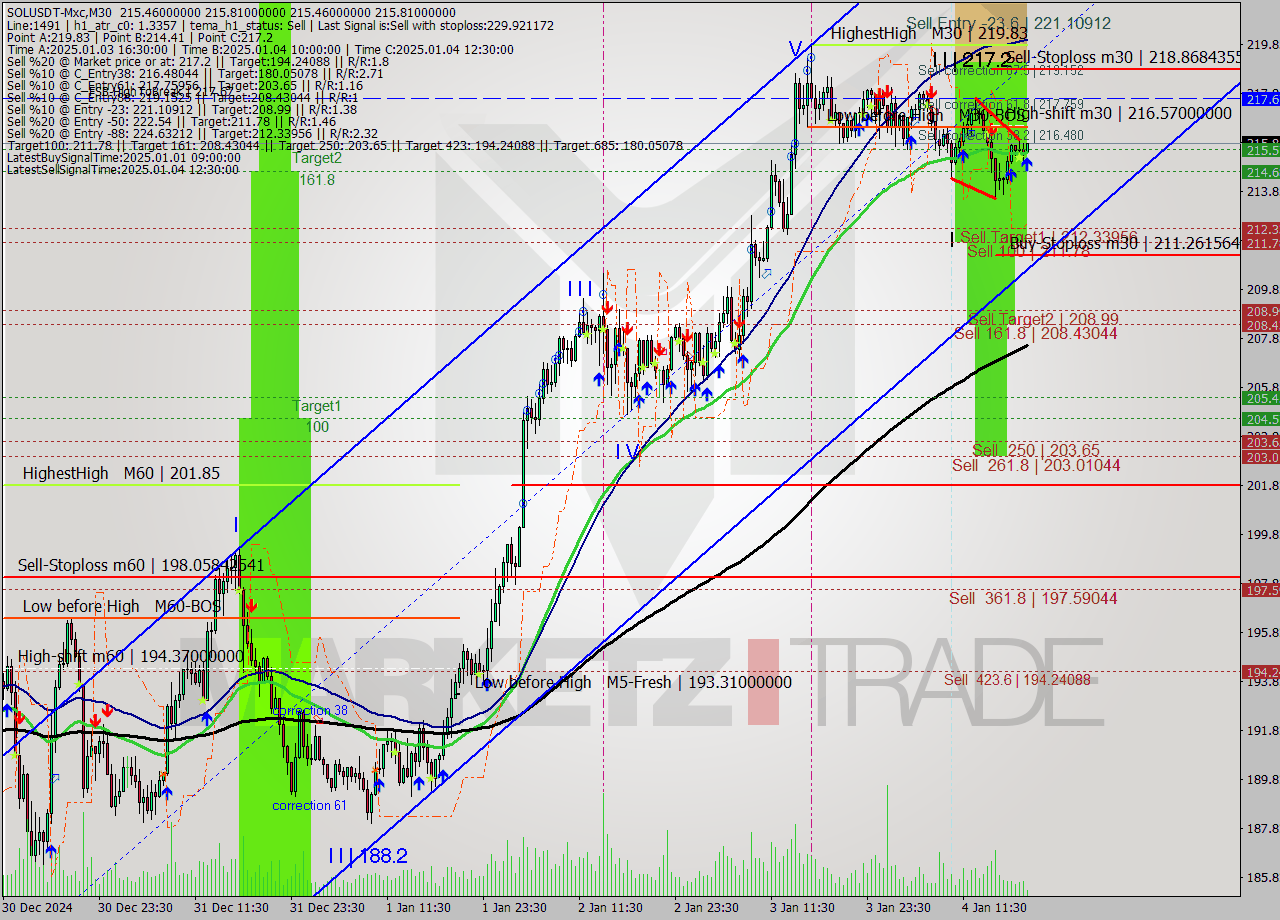This screenshot has width=1280, height=920.
Task: Select the '31 Dec 11:30' time axis label
Action: (230, 907)
